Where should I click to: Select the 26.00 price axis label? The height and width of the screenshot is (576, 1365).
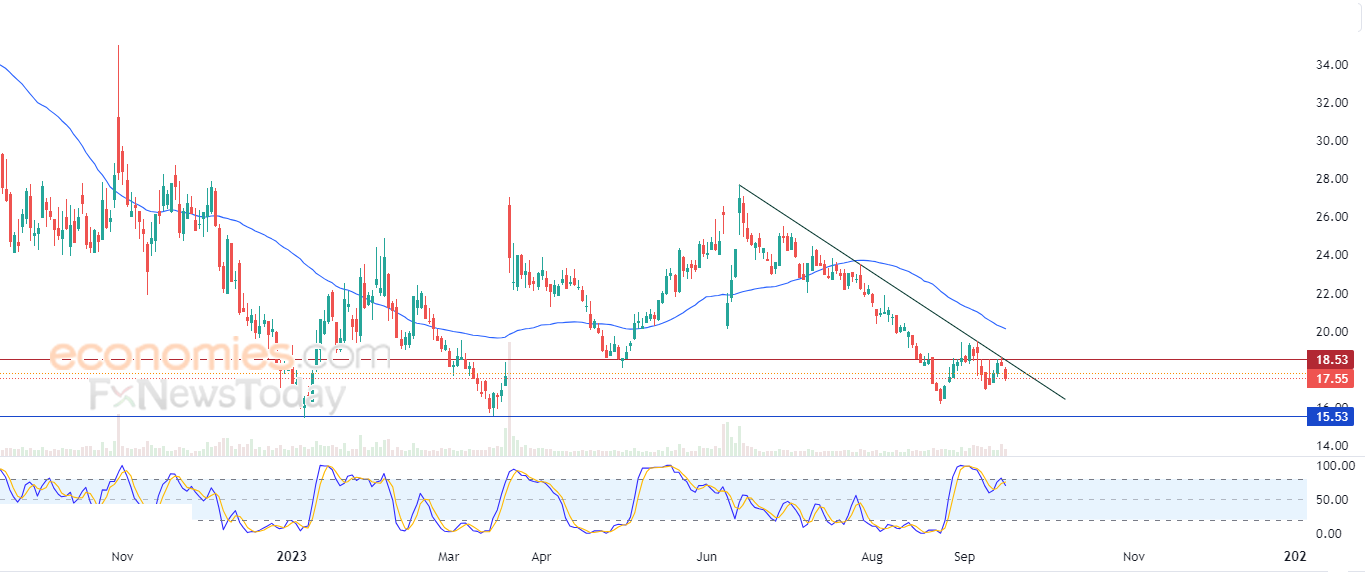click(1332, 217)
